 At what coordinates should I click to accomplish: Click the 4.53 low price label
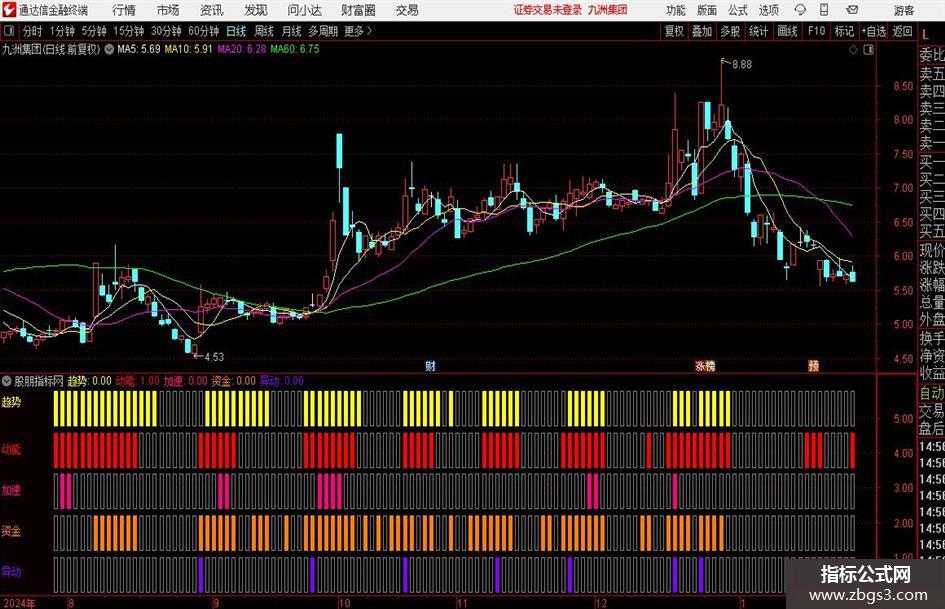click(214, 357)
